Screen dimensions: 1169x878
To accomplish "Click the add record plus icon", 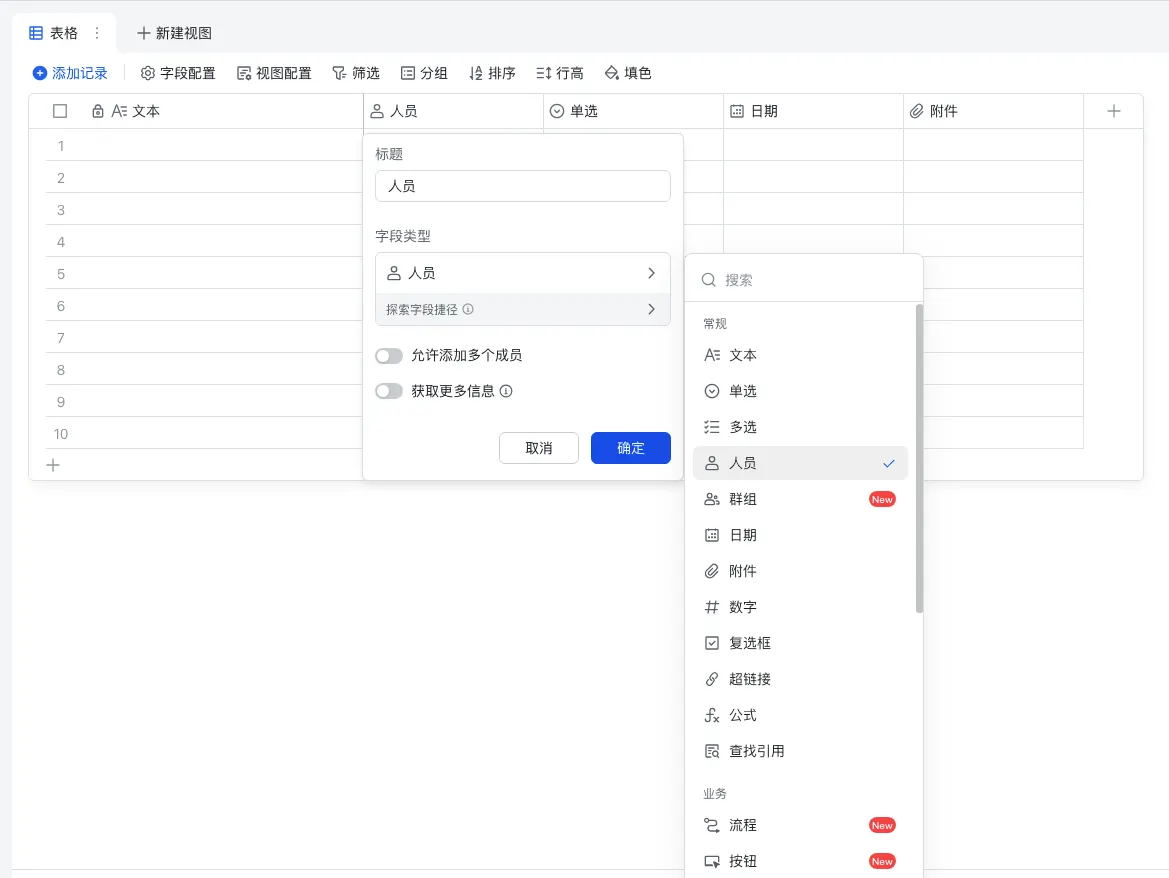I will pyautogui.click(x=40, y=73).
